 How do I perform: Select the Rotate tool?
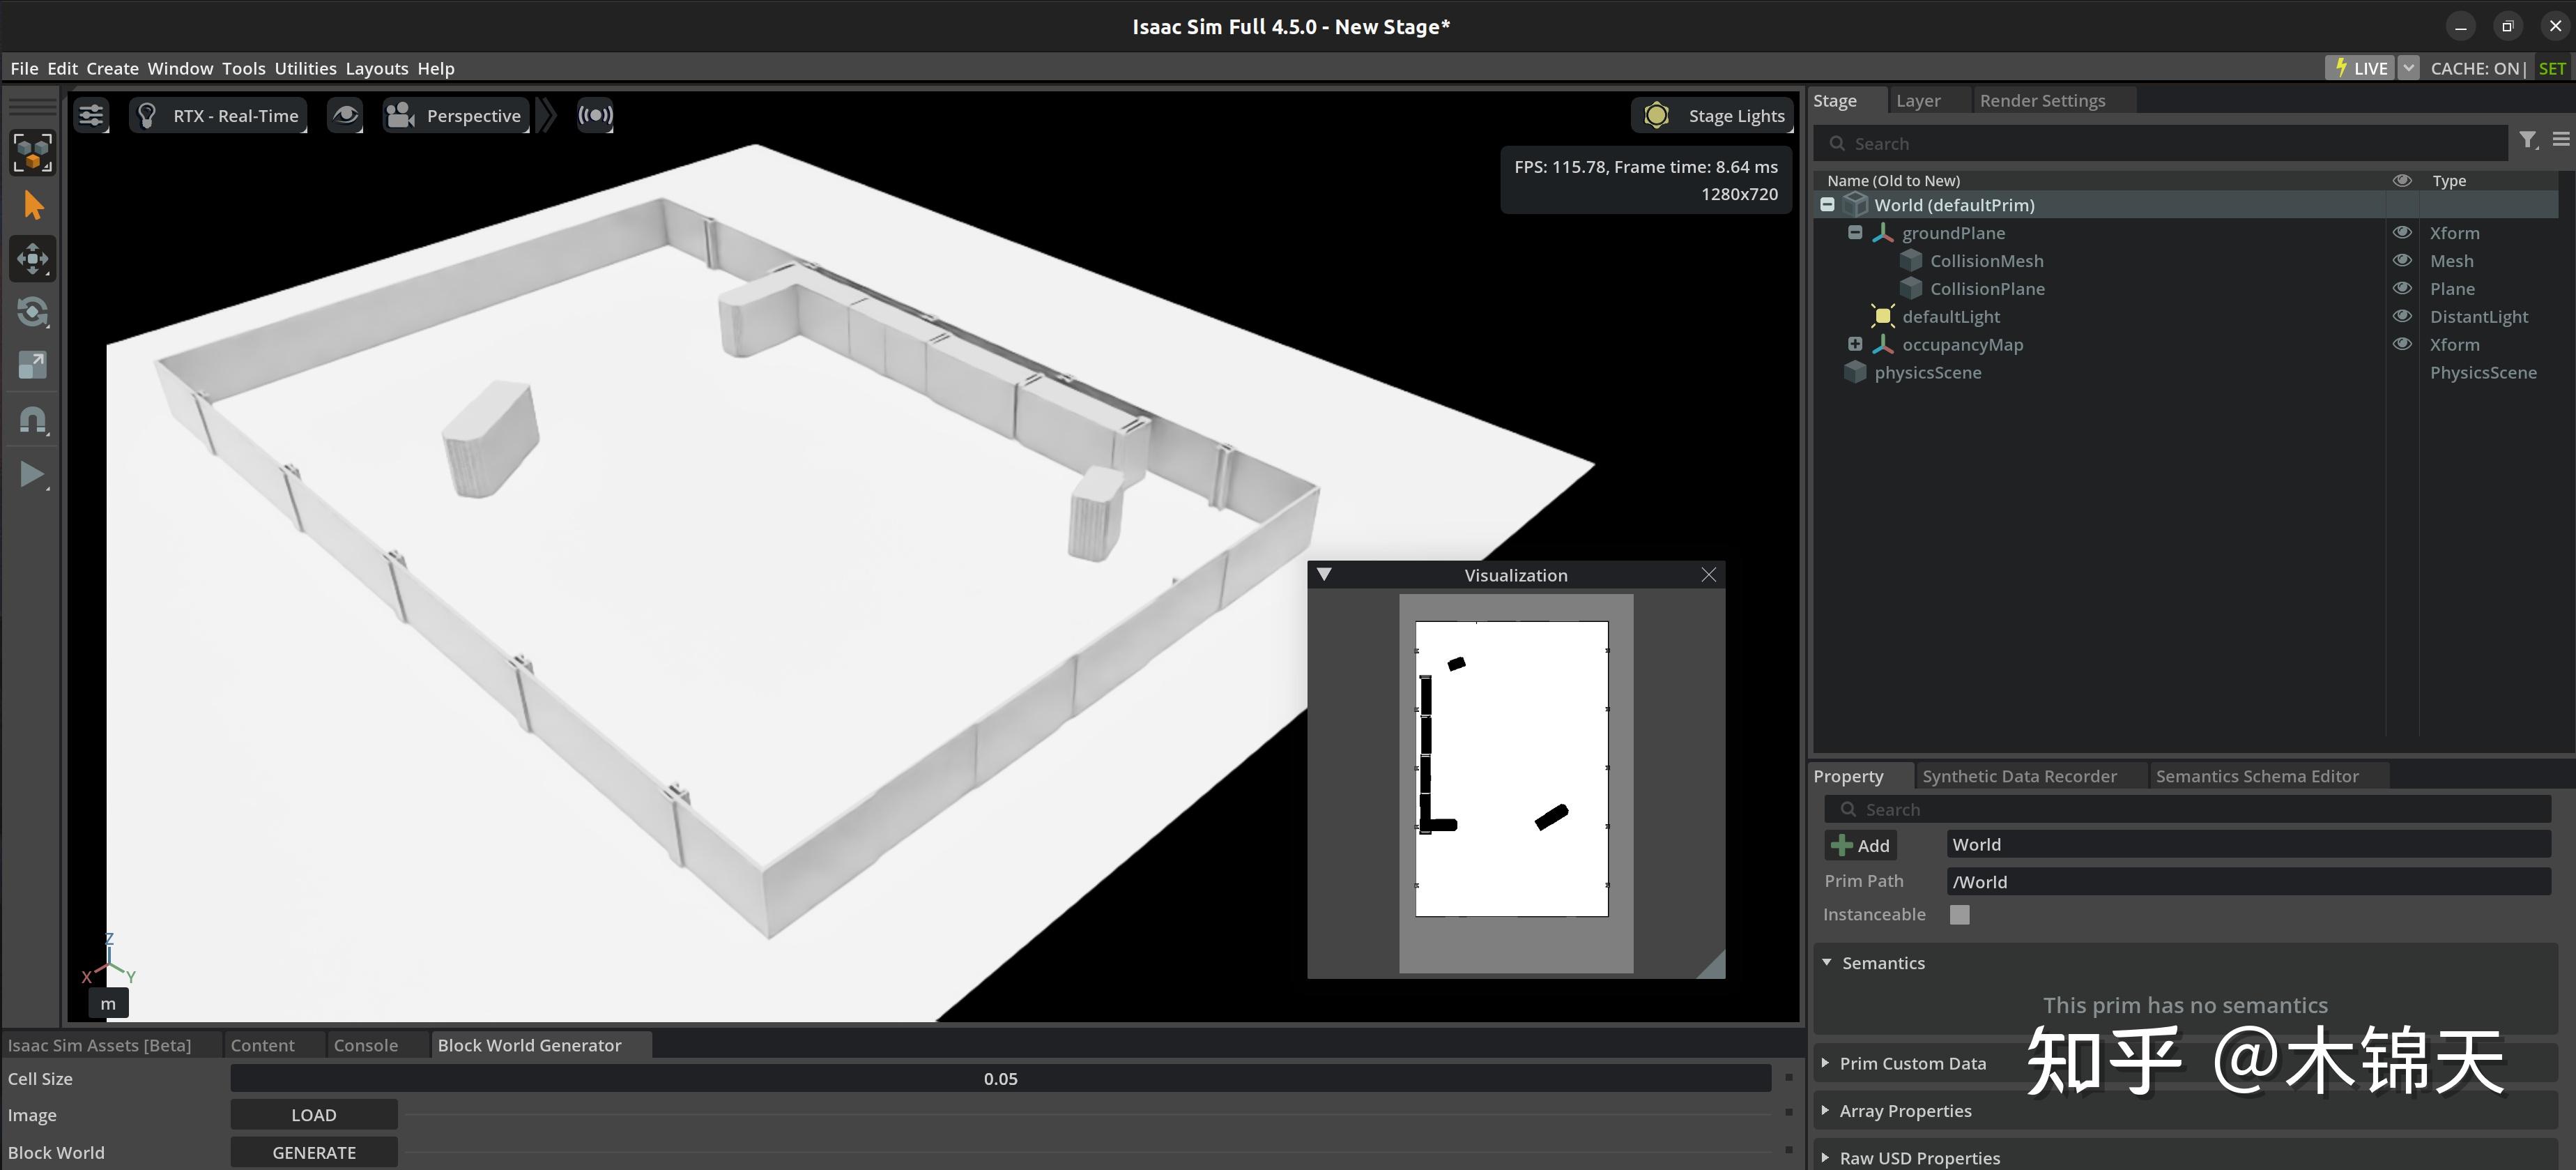click(33, 312)
